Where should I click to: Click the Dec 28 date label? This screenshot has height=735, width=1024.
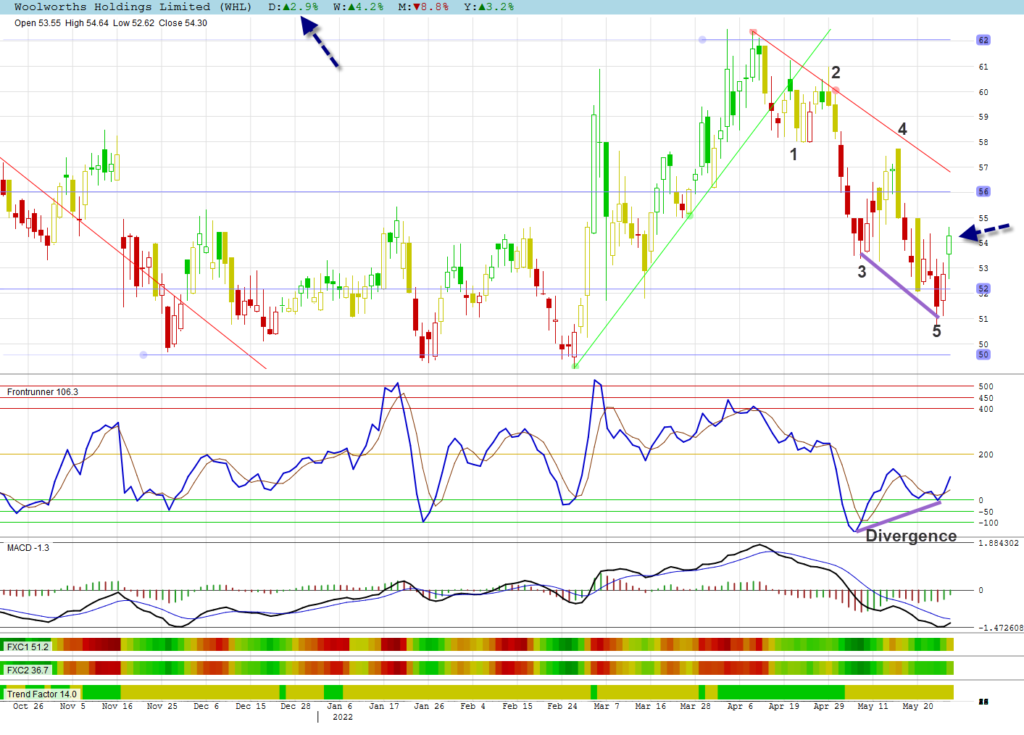pos(295,706)
